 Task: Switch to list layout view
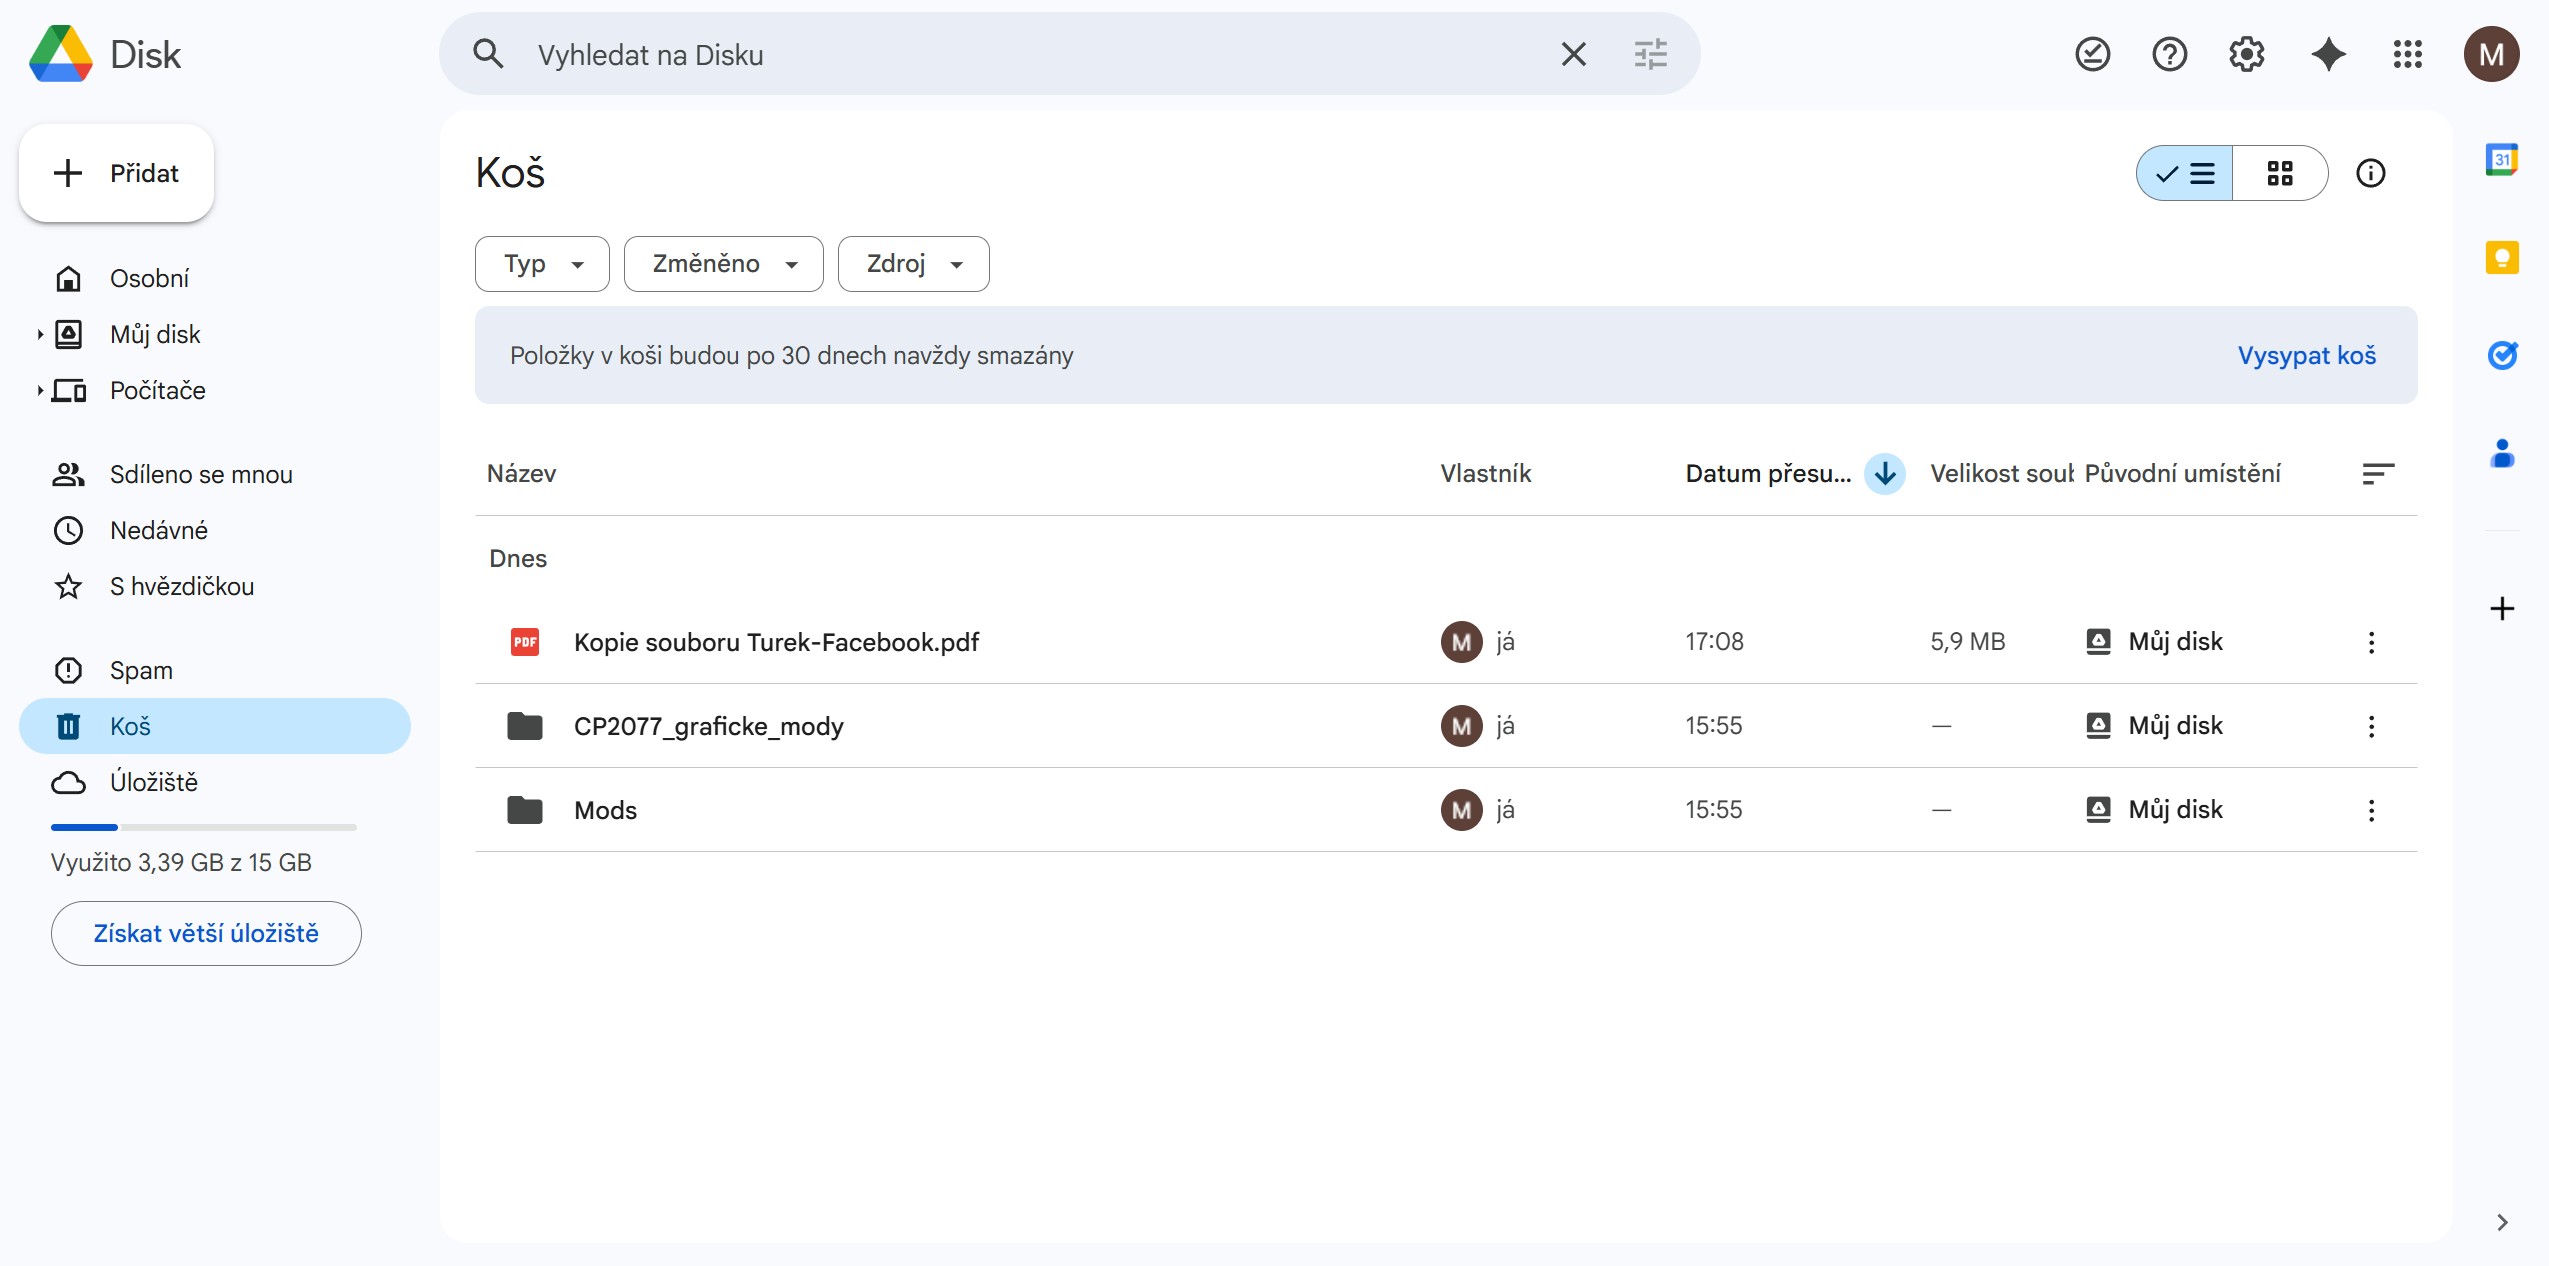point(2185,173)
